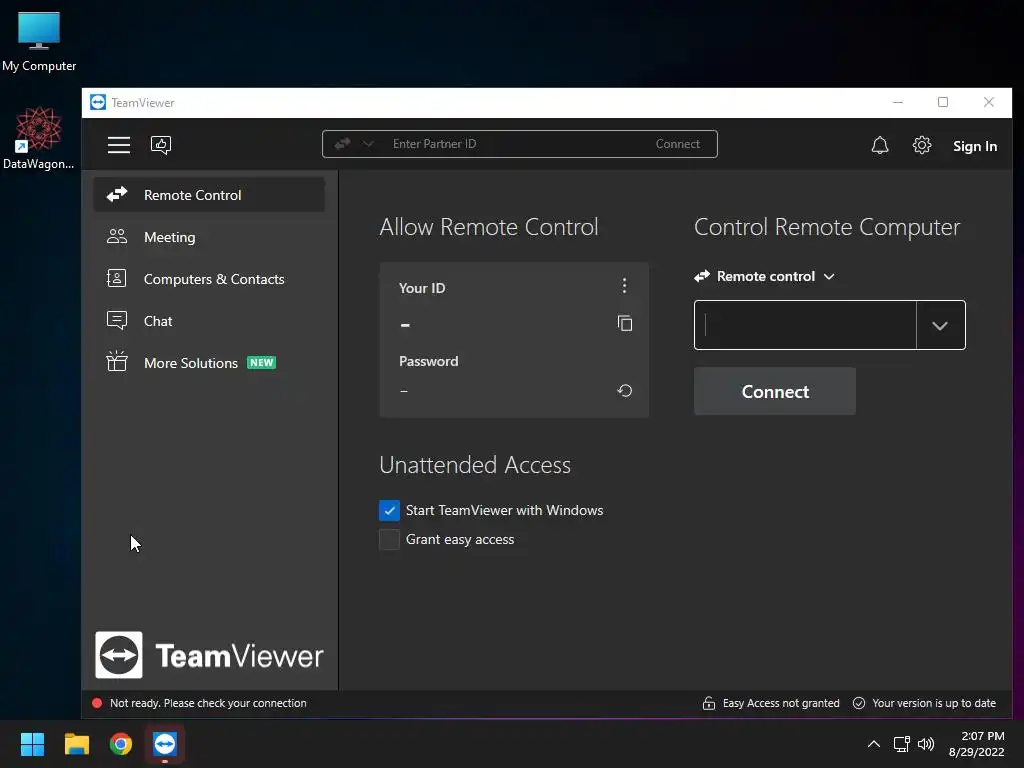1024x768 pixels.
Task: Open the Windows Start menu
Action: pyautogui.click(x=32, y=744)
